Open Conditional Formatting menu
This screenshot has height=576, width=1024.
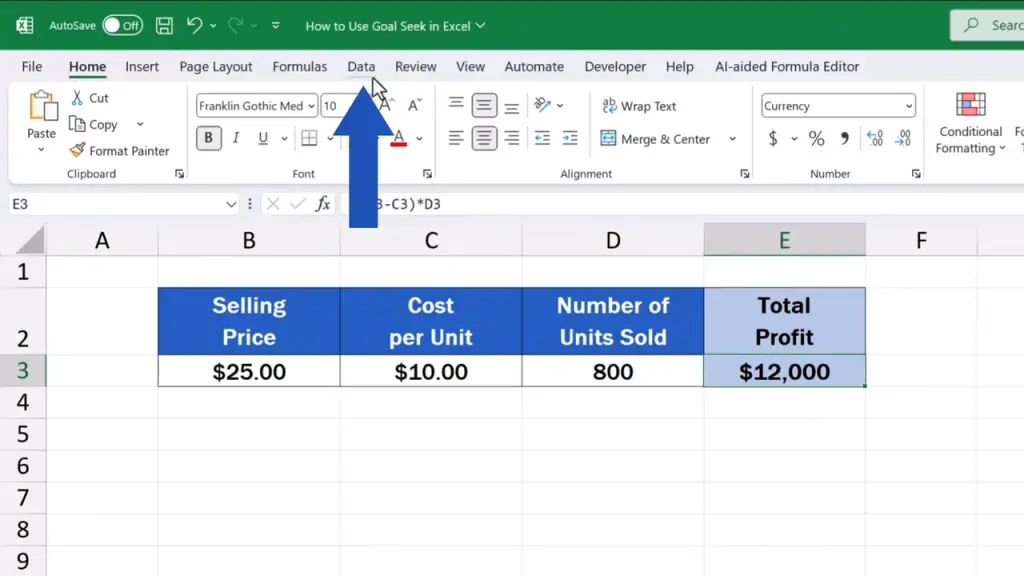(970, 125)
